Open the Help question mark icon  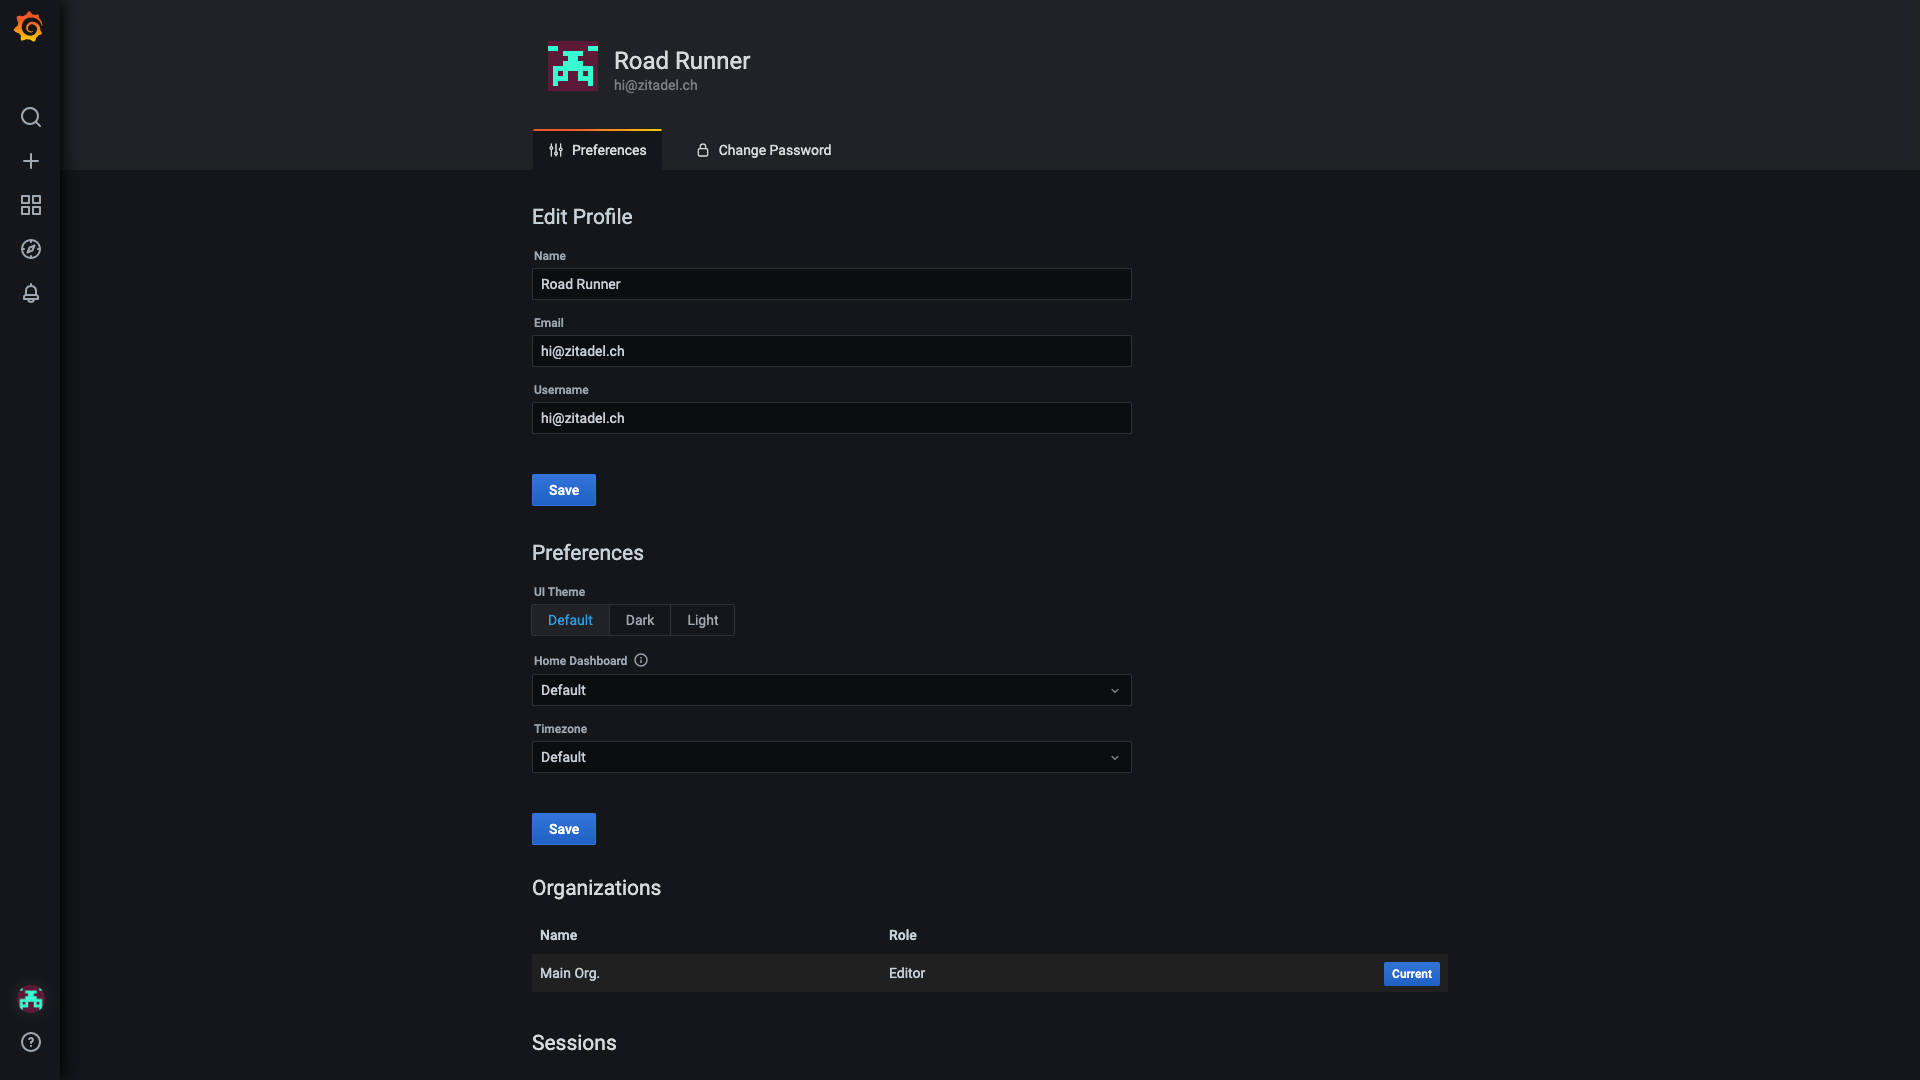click(31, 1042)
